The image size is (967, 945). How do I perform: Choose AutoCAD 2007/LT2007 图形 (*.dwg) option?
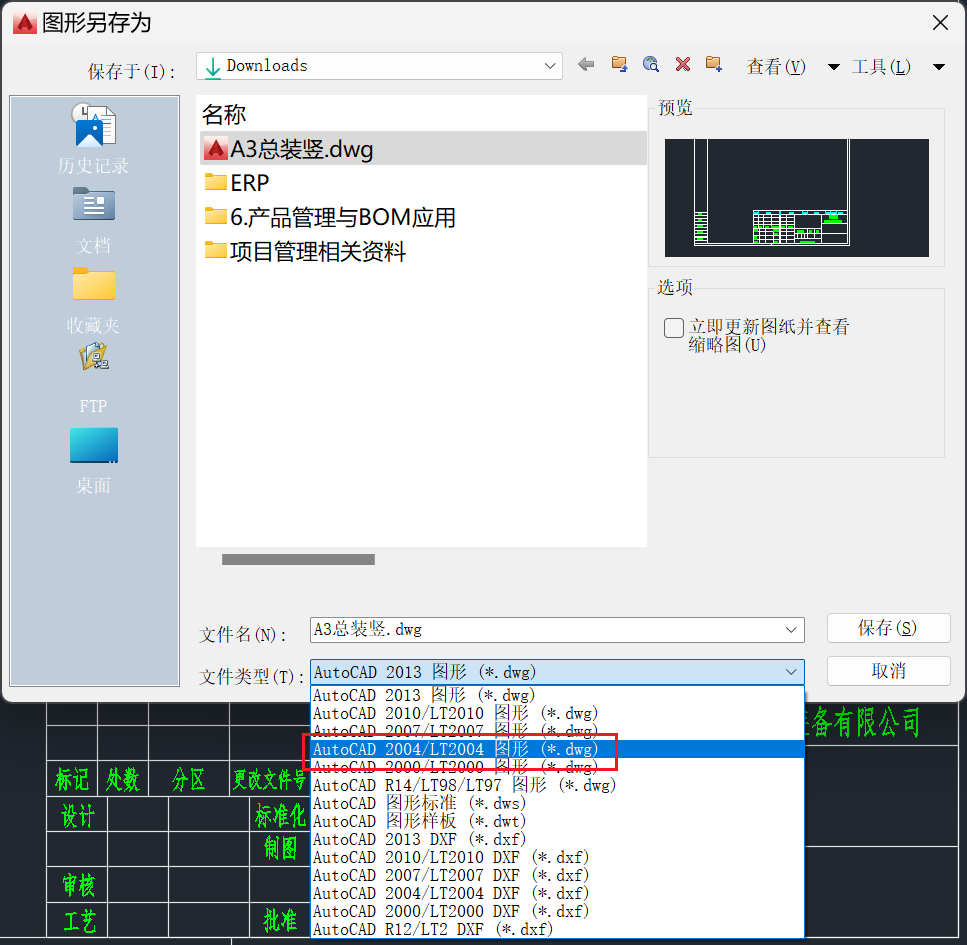click(x=558, y=731)
